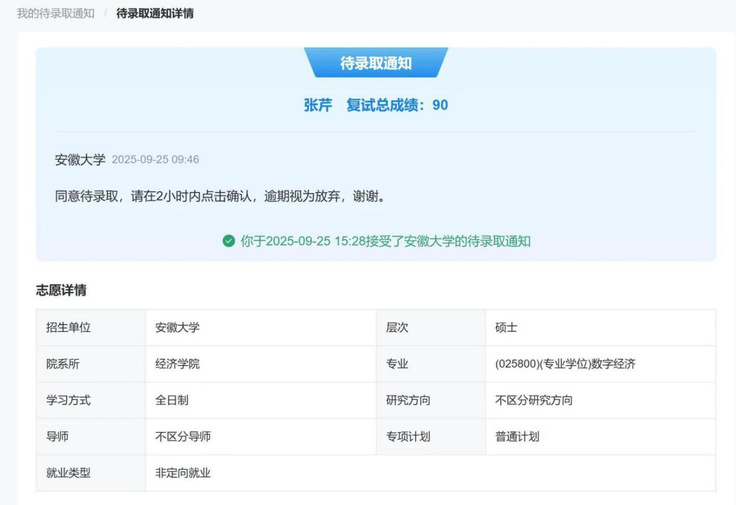The image size is (736, 505).
Task: Select the 不区分研究方向 cell
Action: click(x=534, y=400)
